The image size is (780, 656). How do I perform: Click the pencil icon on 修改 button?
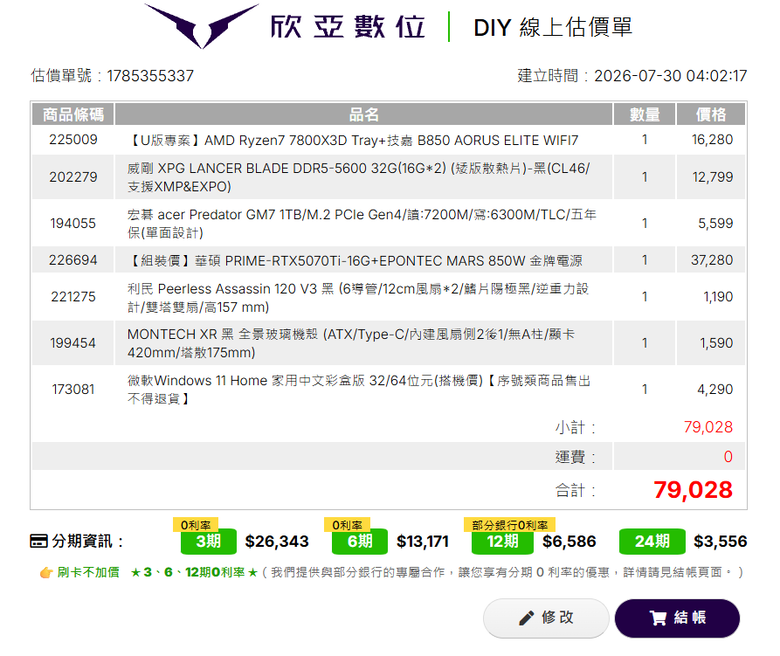[x=526, y=618]
